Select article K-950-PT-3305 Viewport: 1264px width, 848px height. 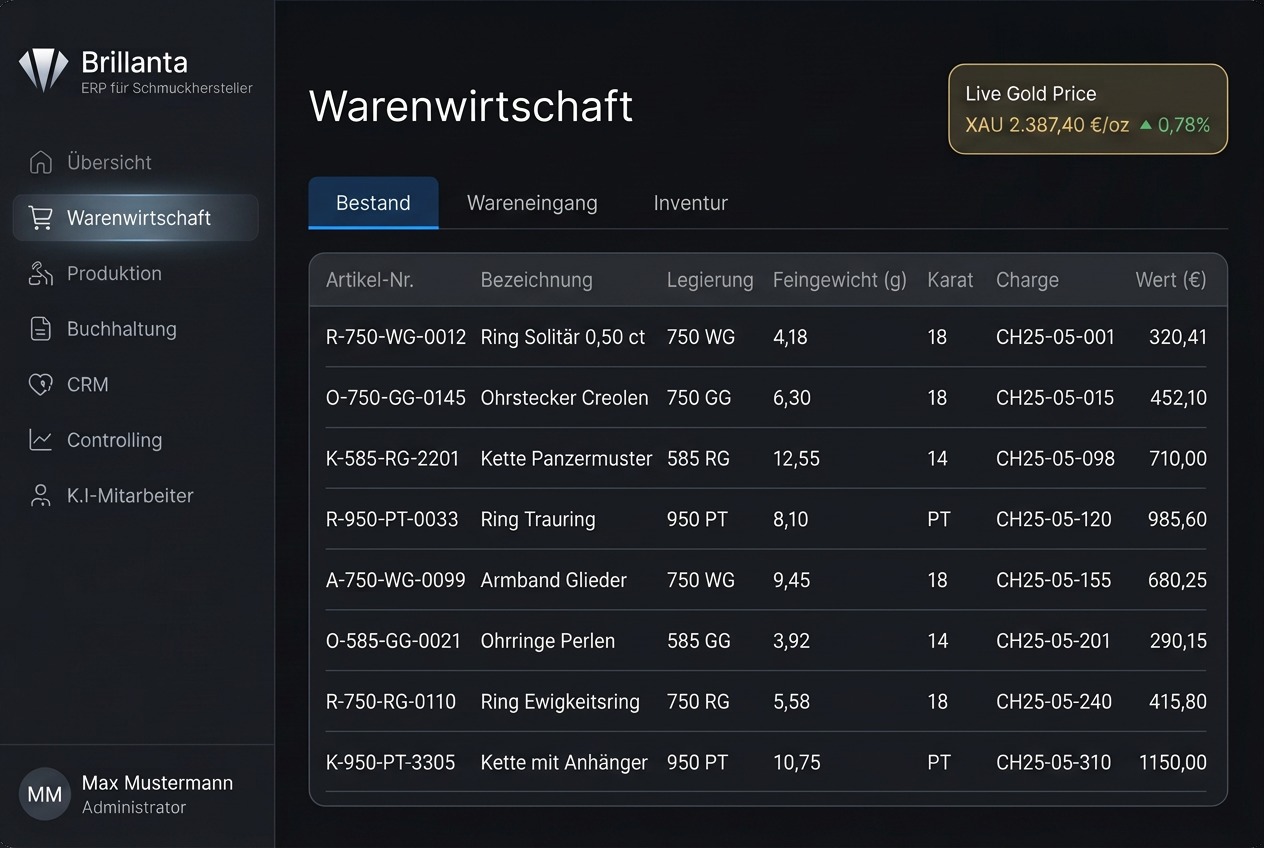click(x=391, y=763)
